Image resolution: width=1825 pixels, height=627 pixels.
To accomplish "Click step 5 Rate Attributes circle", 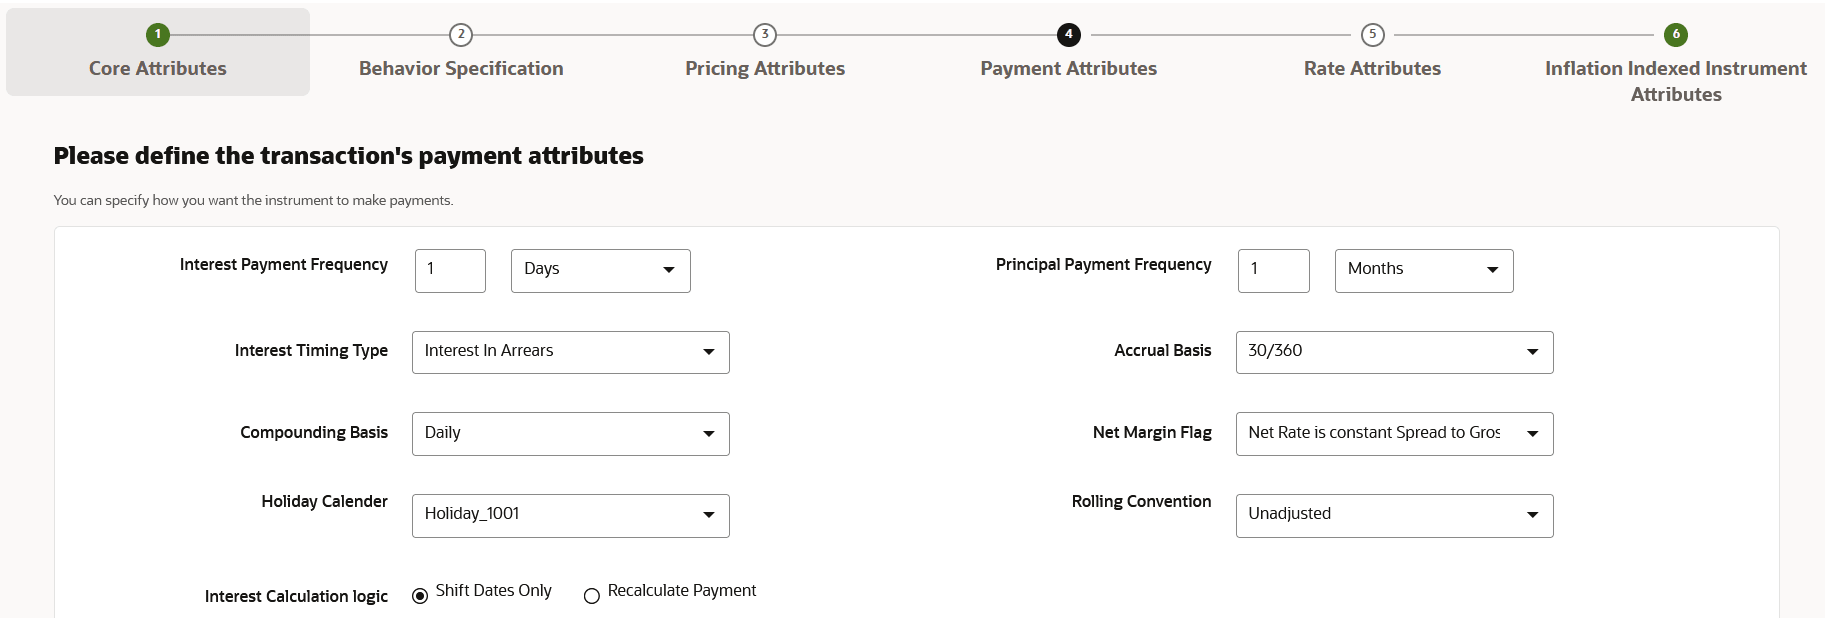I will coord(1371,33).
